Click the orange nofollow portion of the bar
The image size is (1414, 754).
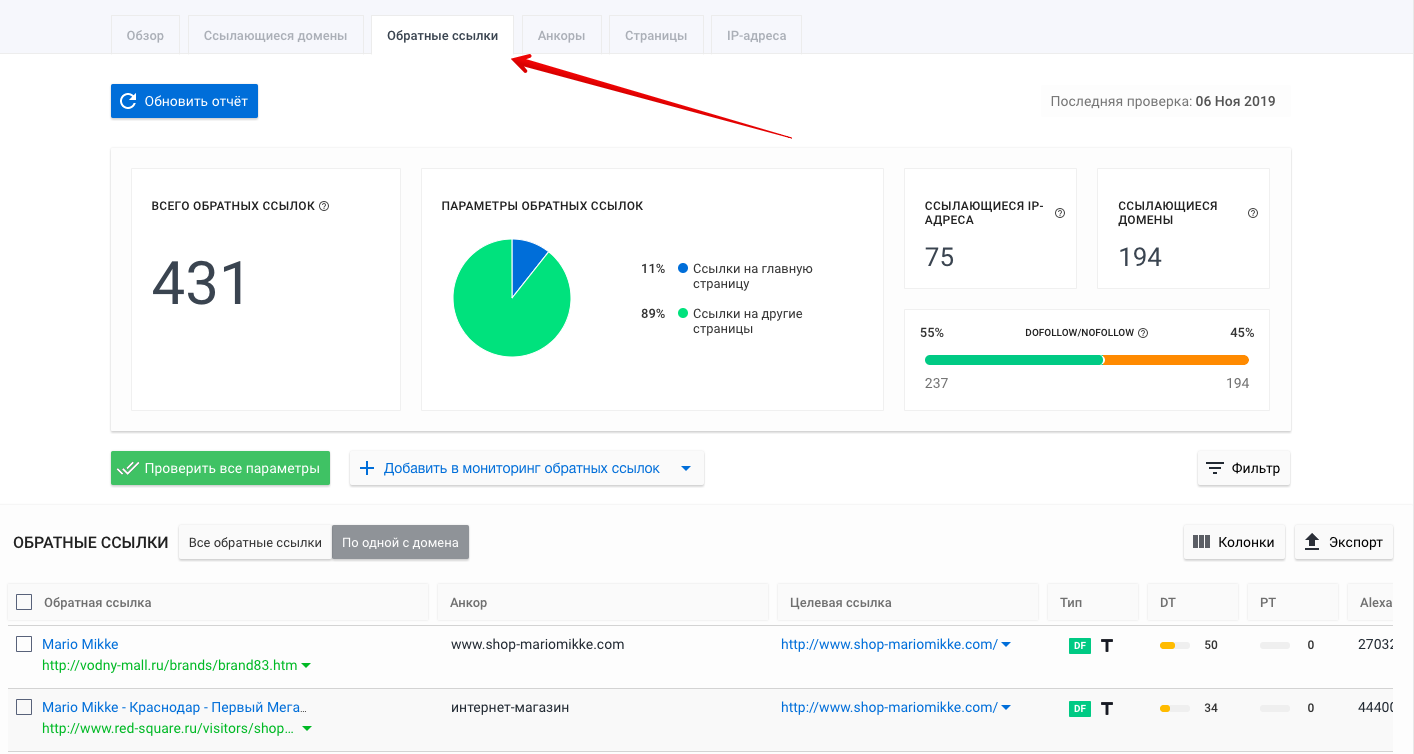click(1176, 360)
